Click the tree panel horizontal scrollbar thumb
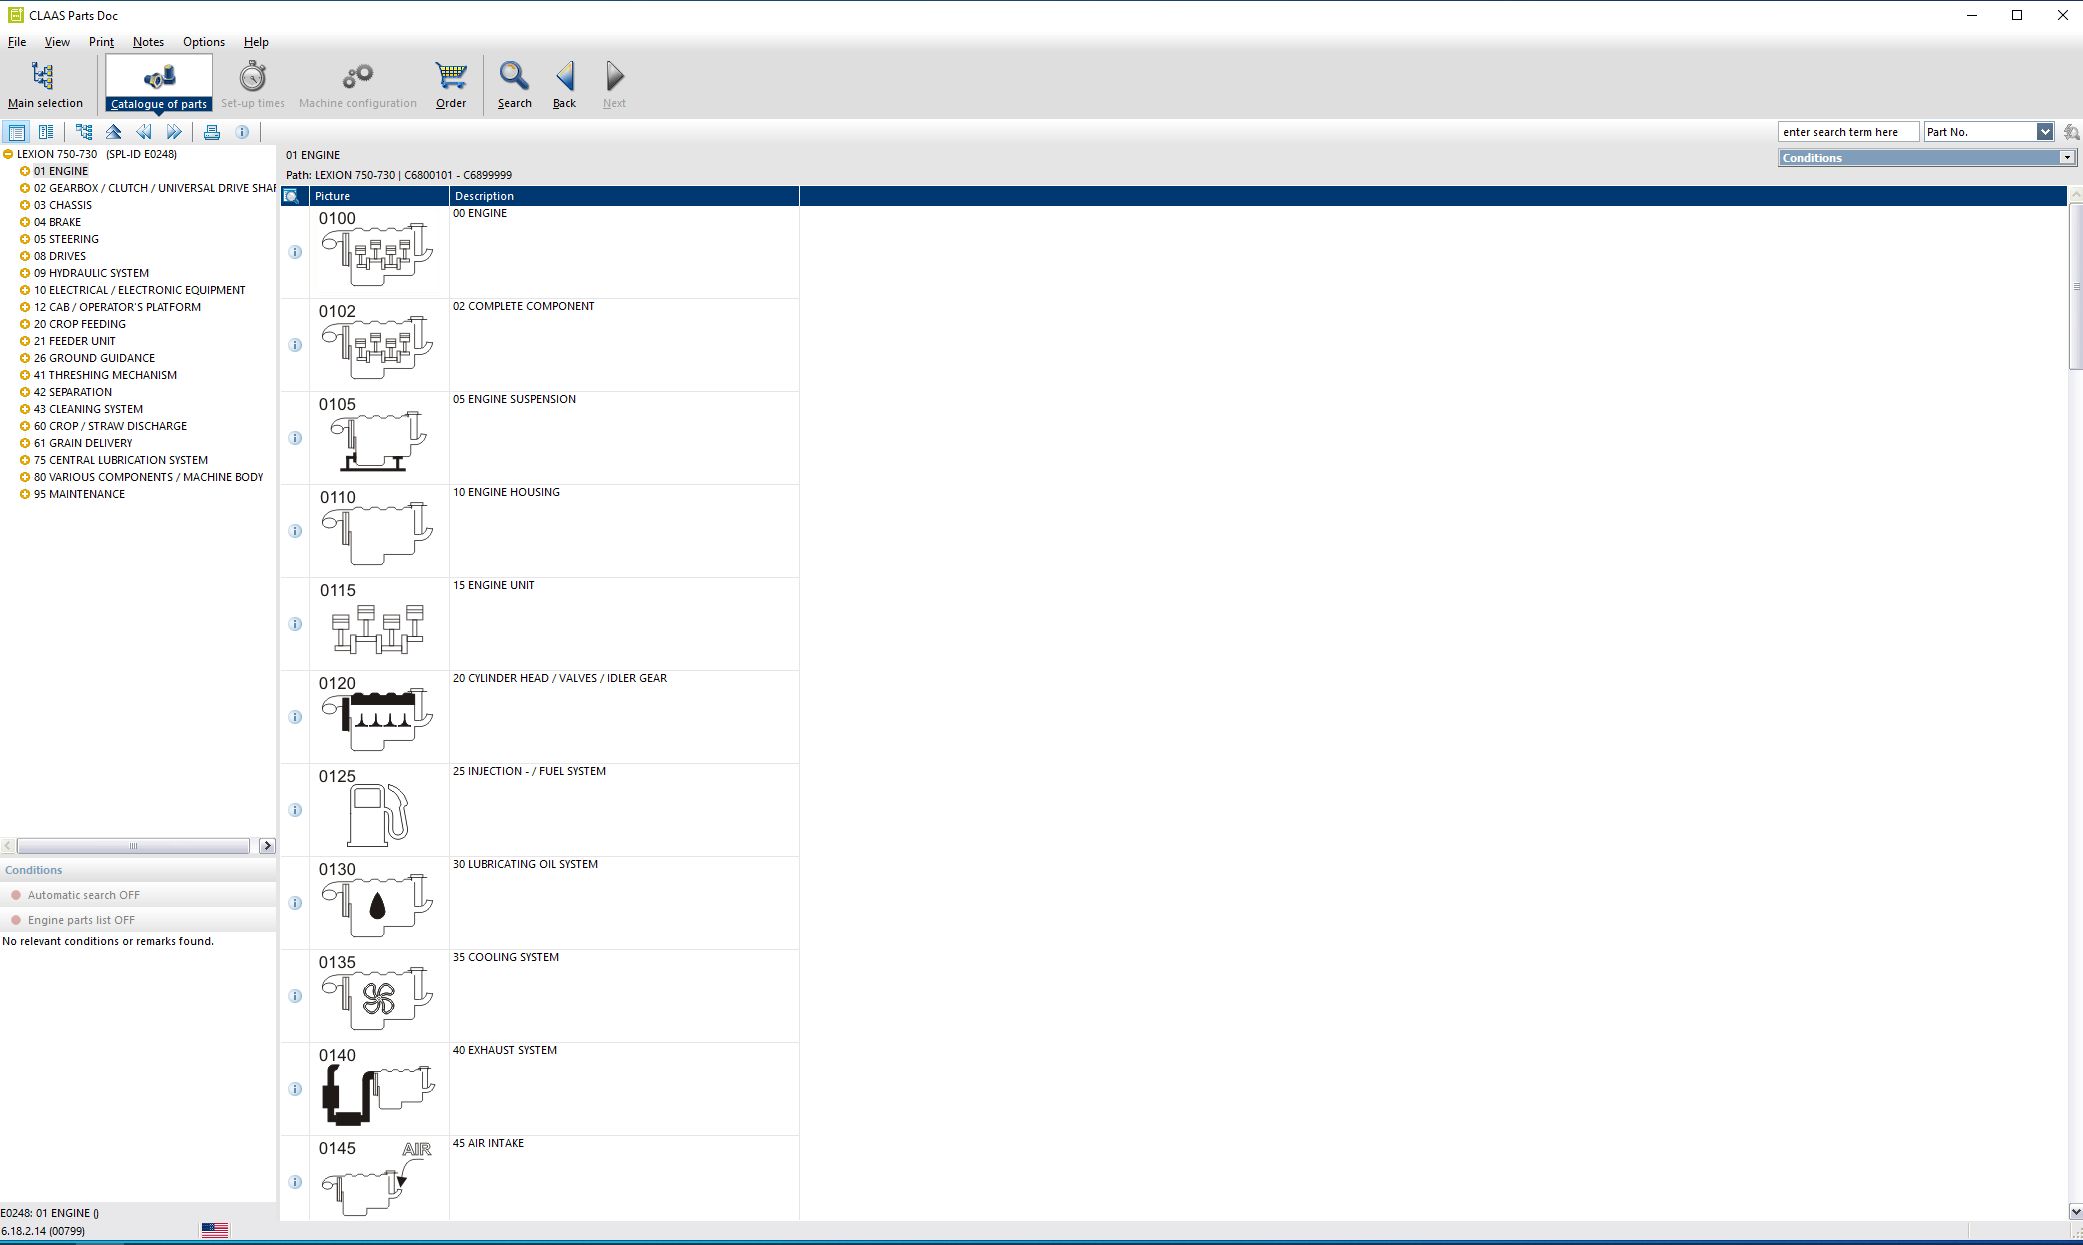The width and height of the screenshot is (2083, 1245). coord(133,846)
